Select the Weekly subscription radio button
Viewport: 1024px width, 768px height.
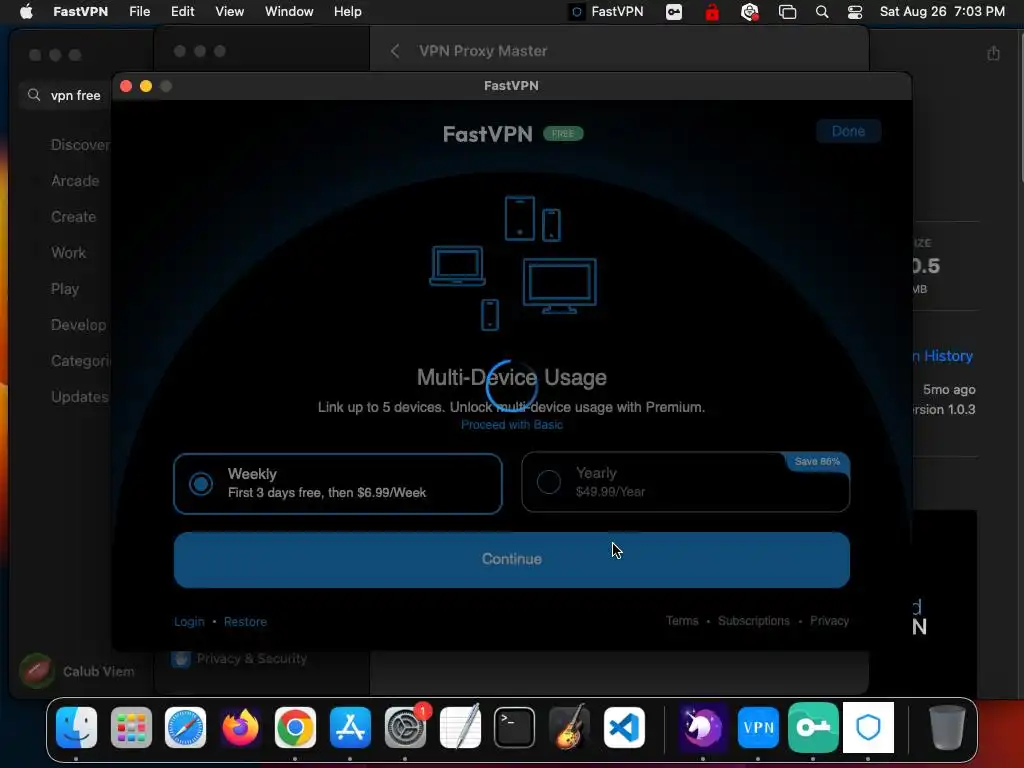pyautogui.click(x=201, y=484)
